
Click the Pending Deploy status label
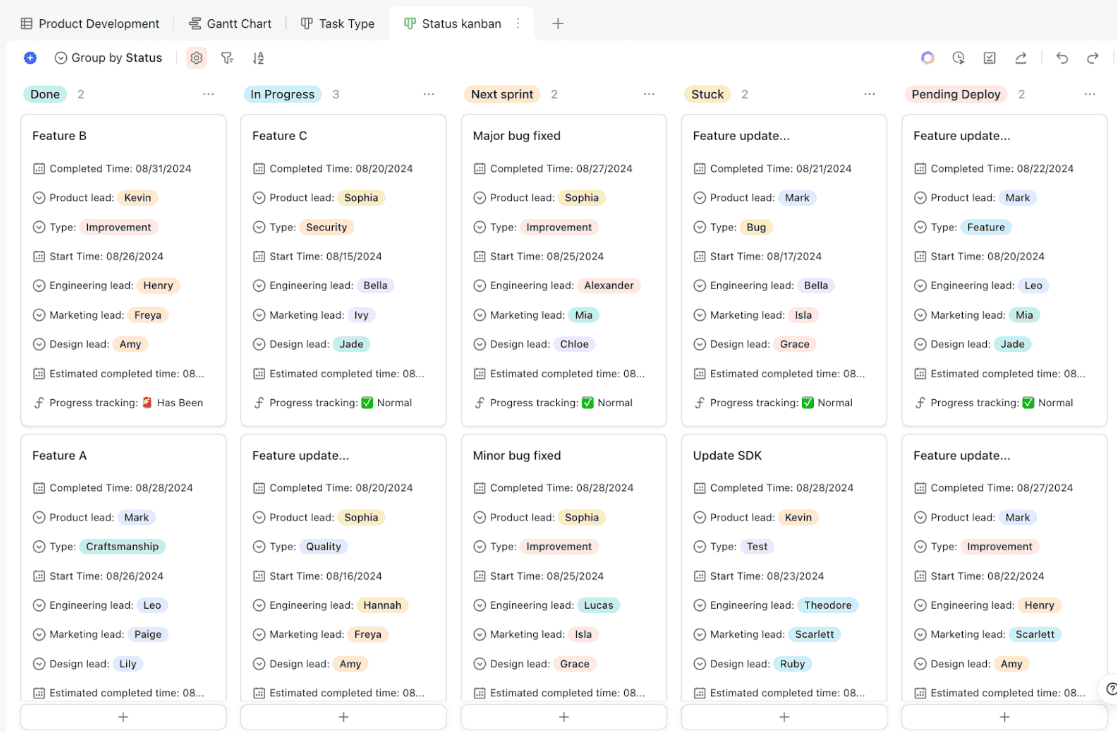click(x=956, y=94)
